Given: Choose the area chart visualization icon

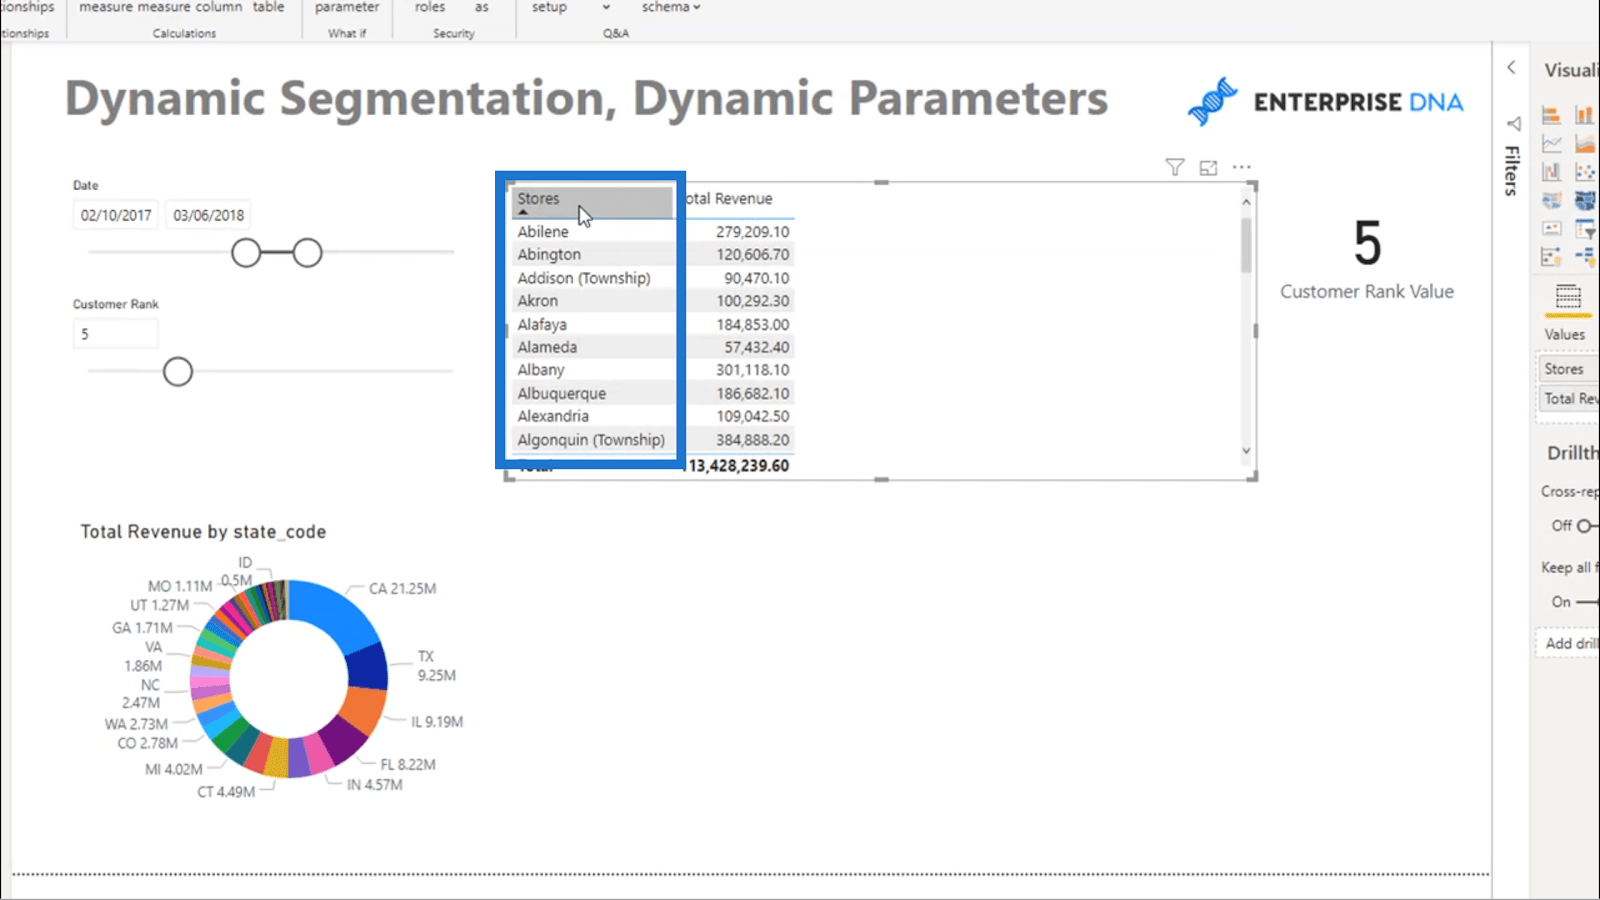Looking at the screenshot, I should [1585, 144].
